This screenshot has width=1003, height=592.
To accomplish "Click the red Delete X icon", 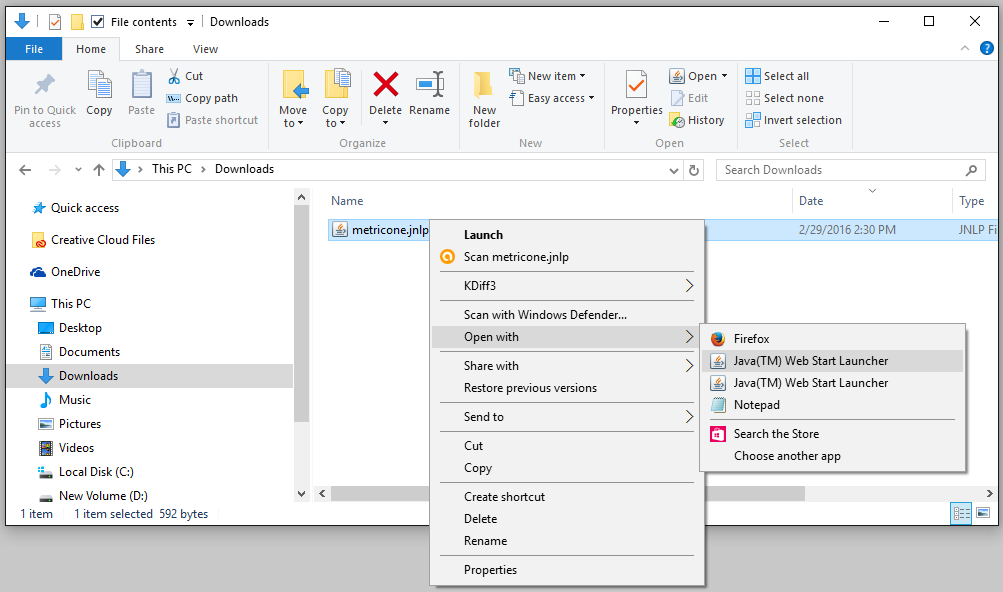I will [386, 84].
